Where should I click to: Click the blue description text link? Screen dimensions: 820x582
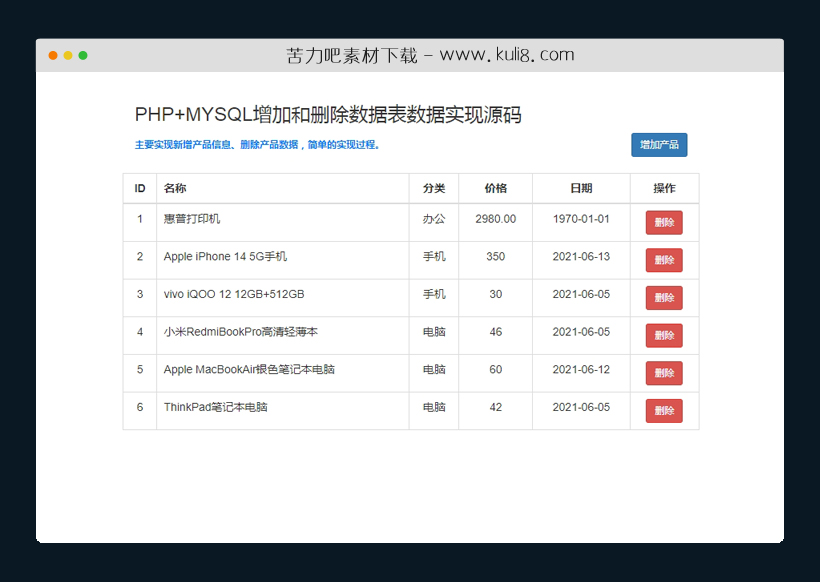[x=260, y=144]
